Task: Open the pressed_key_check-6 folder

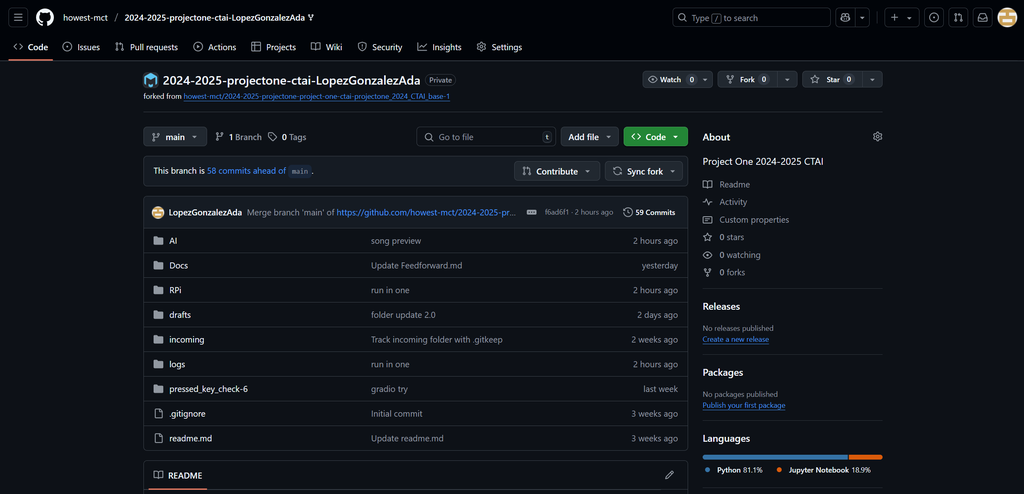Action: [208, 389]
